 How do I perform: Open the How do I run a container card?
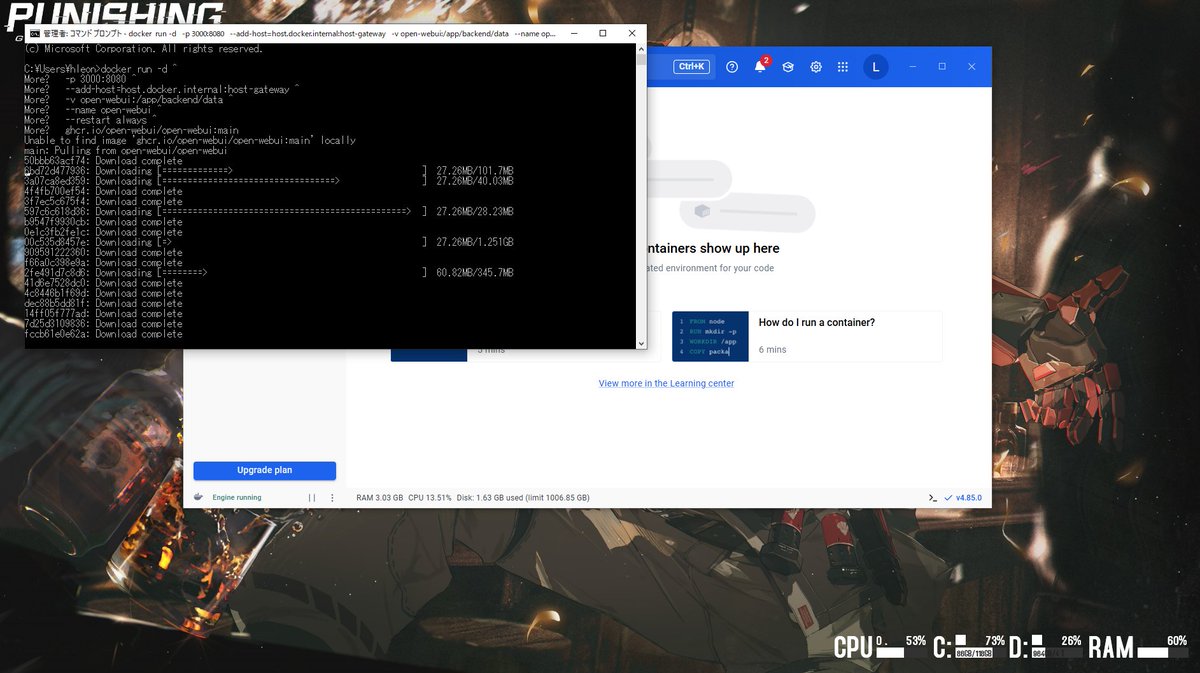(x=807, y=336)
